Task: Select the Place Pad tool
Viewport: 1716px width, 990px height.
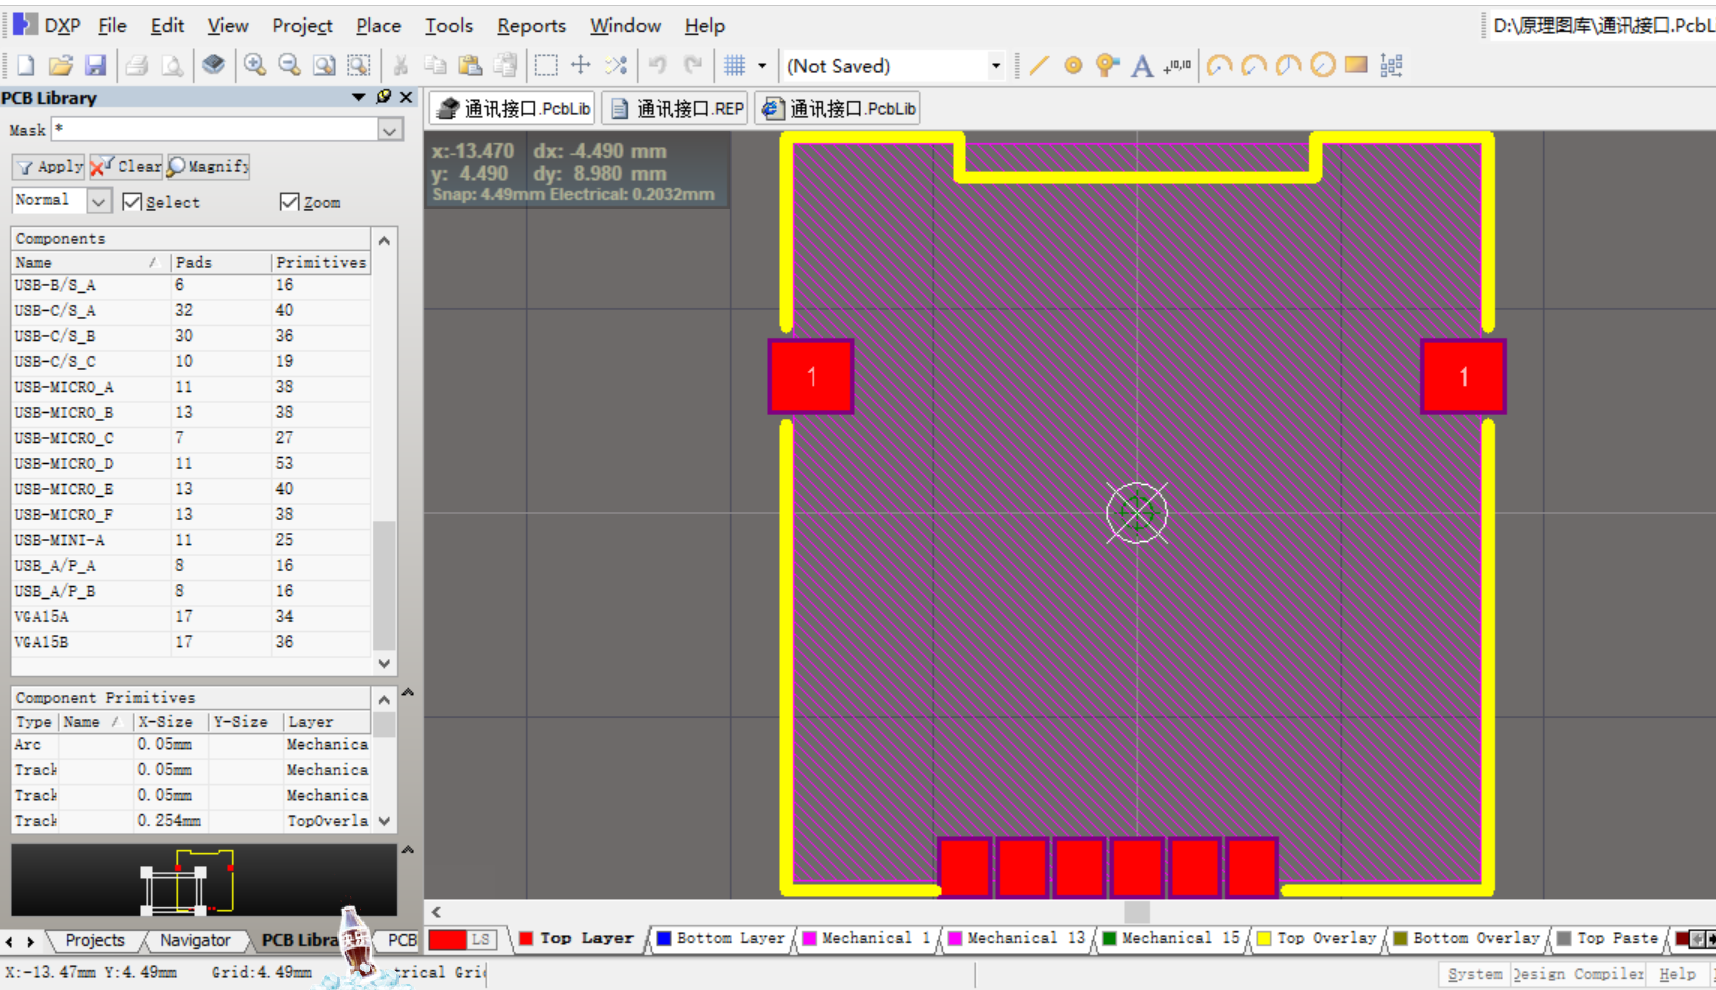Action: tap(1073, 66)
